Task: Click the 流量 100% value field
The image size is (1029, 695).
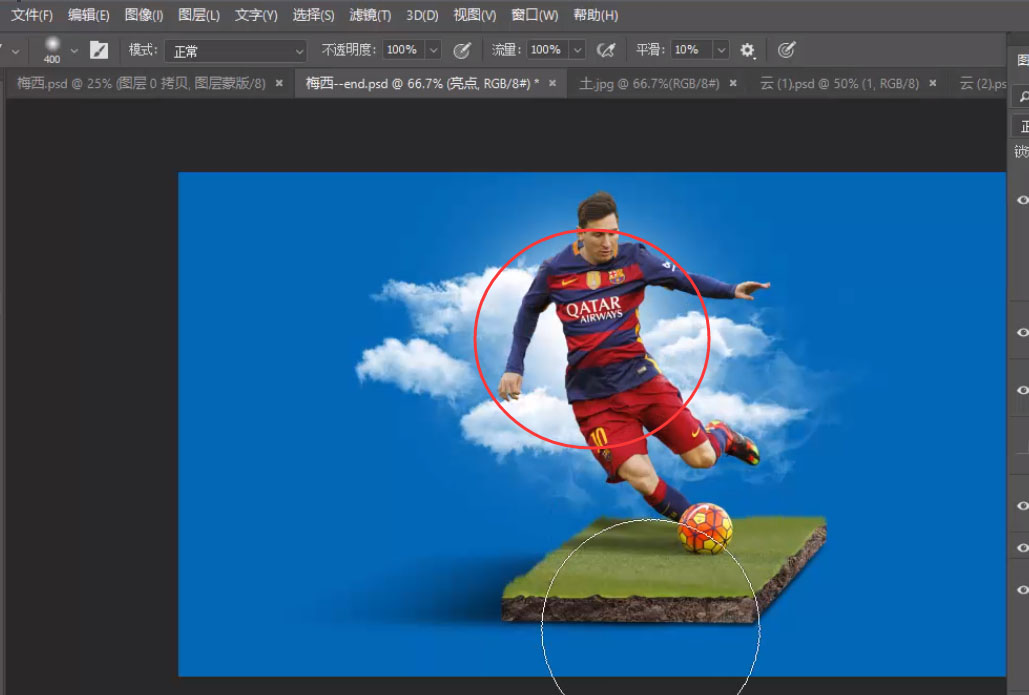Action: (547, 50)
